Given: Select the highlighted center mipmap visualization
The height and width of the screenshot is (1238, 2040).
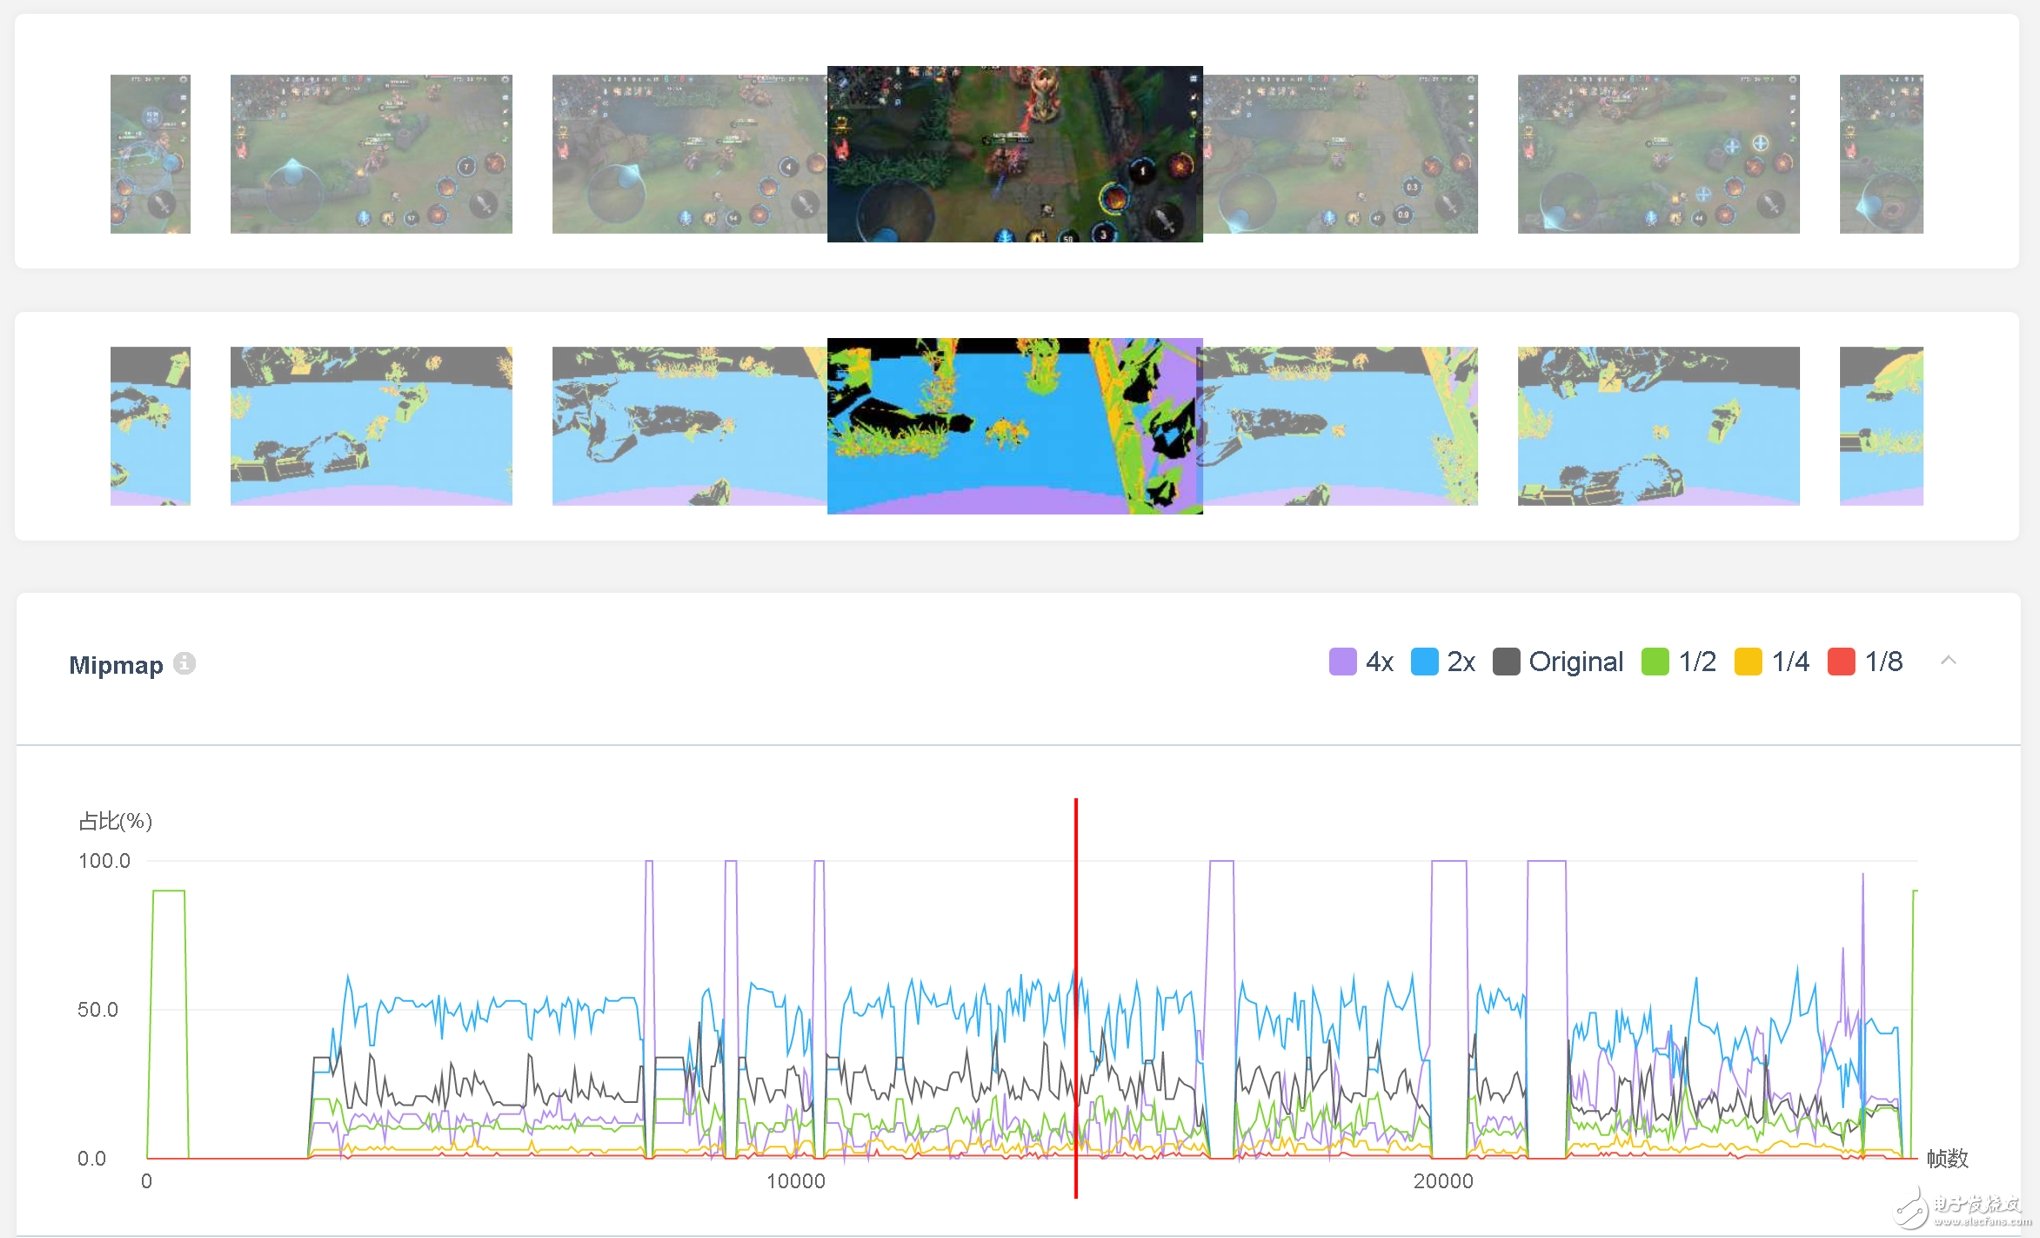Looking at the screenshot, I should (1014, 426).
